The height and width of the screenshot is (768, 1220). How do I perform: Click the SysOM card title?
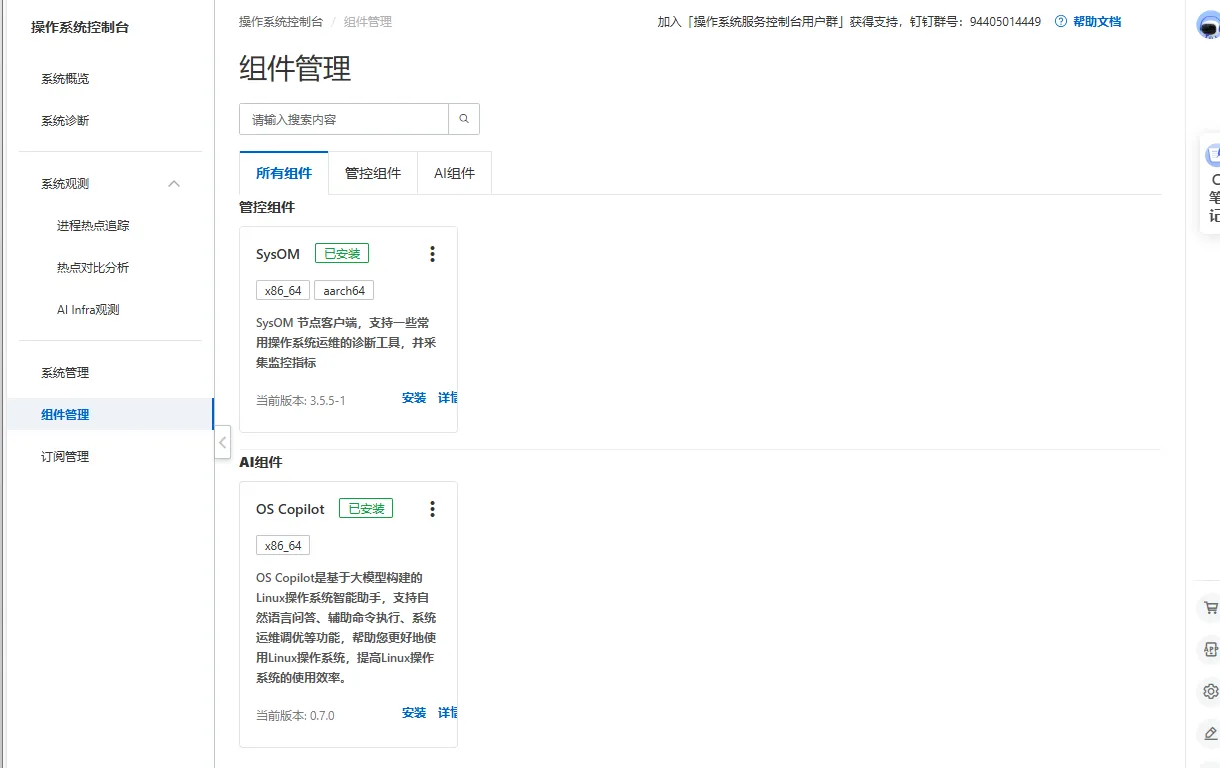click(278, 254)
